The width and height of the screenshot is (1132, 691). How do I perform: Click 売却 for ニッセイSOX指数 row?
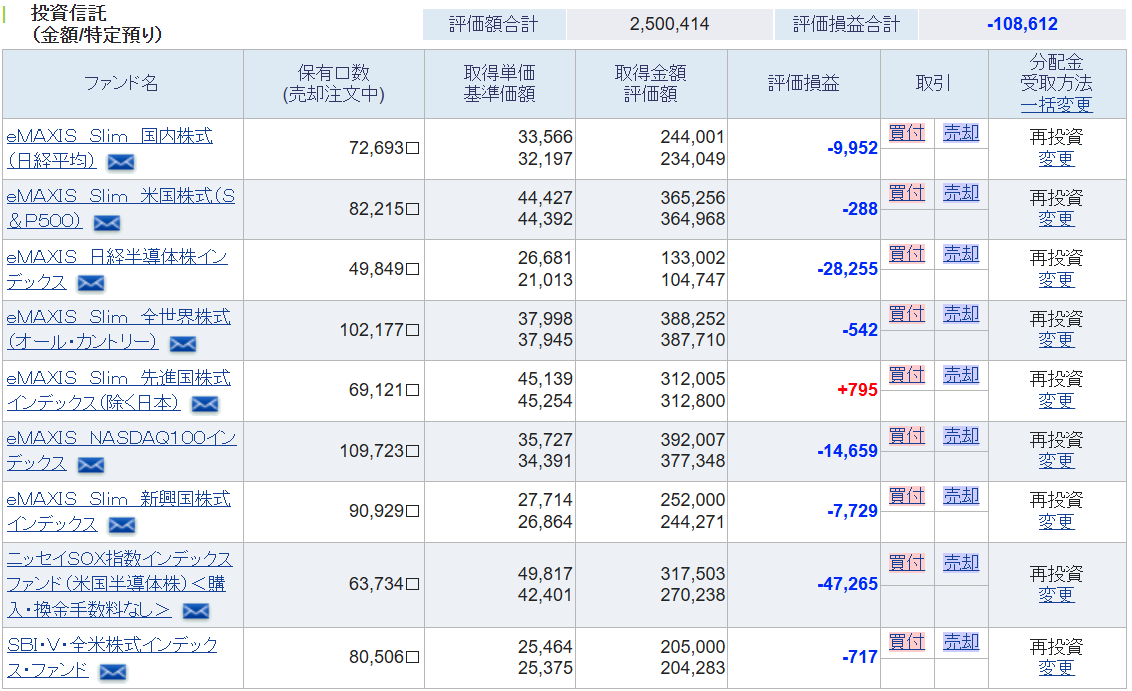click(x=961, y=562)
